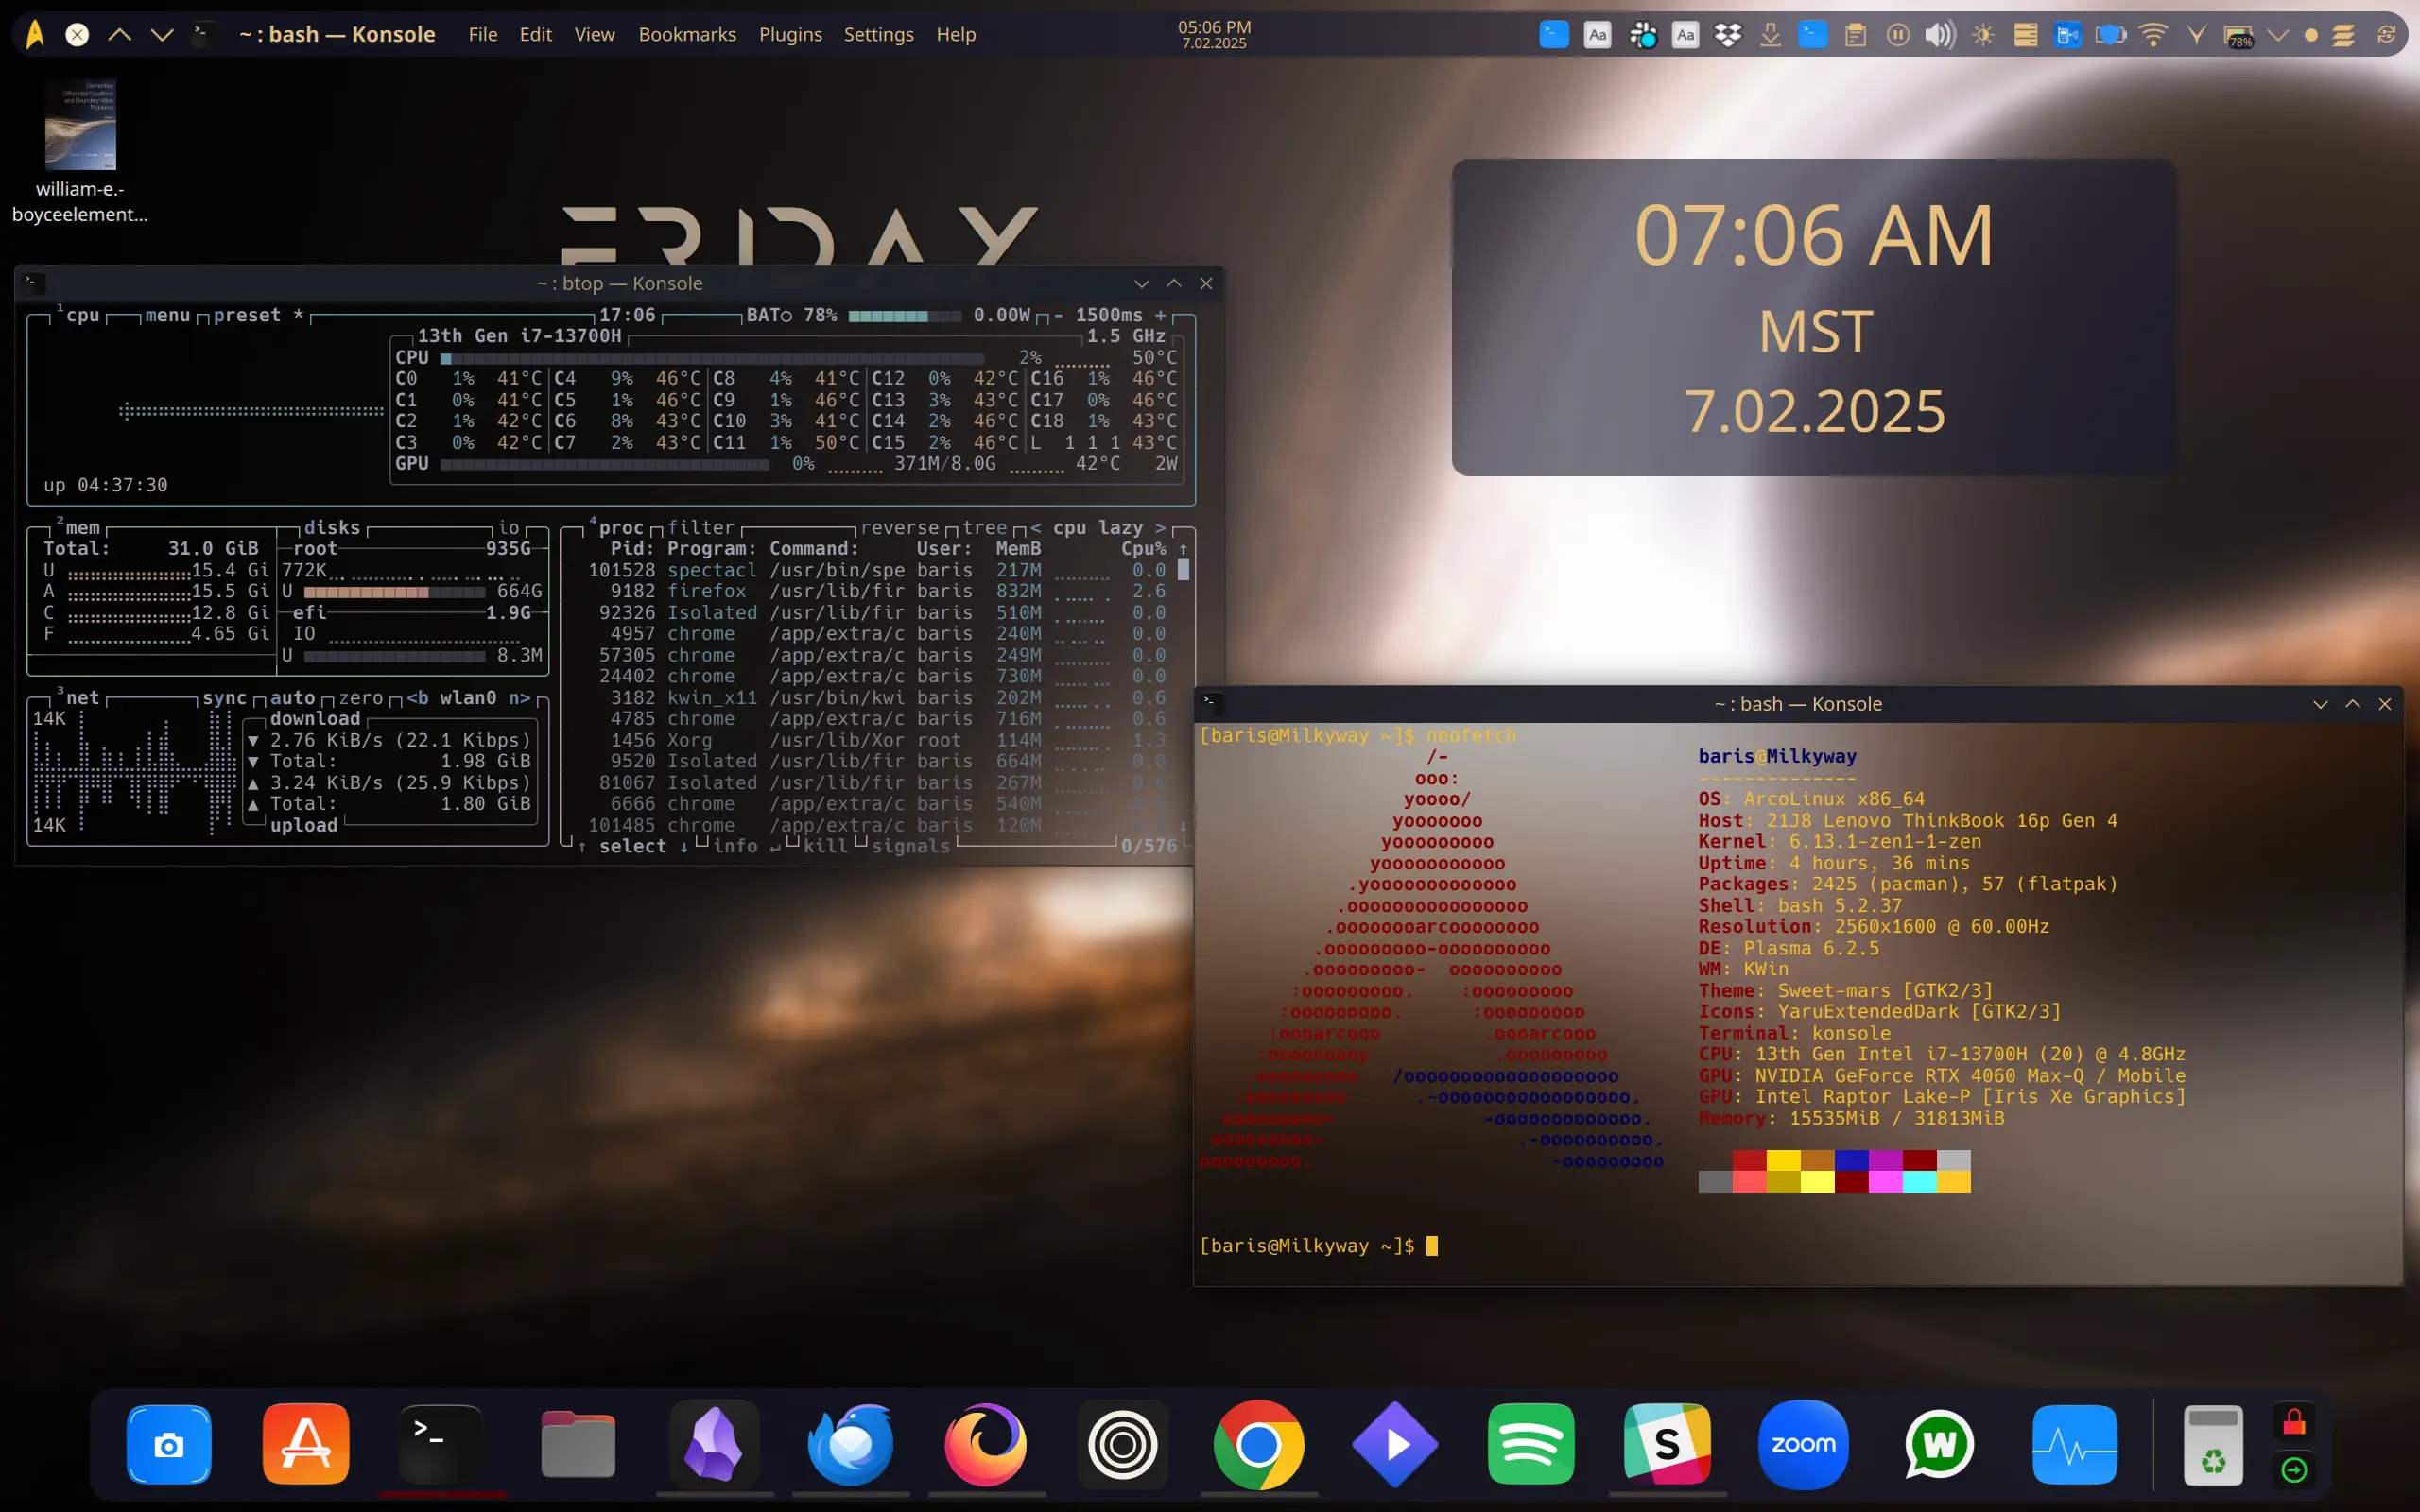Screen dimensions: 2420x1512
Task: Open the application launcher logo in top panel
Action: (x=35, y=34)
